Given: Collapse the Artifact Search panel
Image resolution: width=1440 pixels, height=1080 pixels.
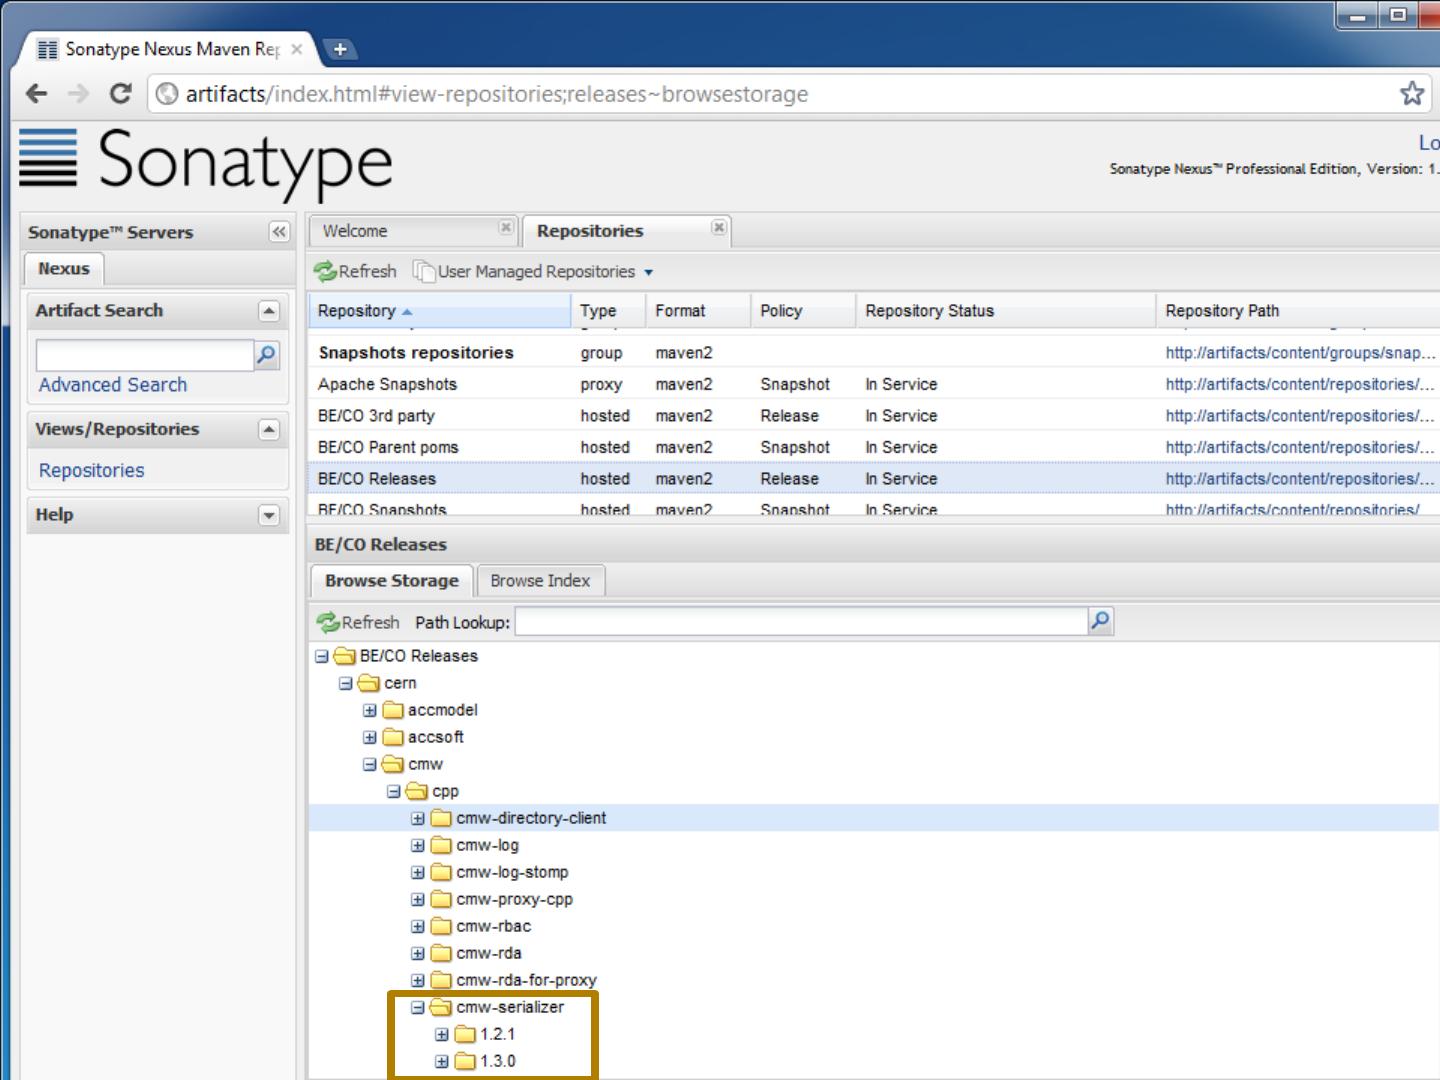Looking at the screenshot, I should 268,311.
